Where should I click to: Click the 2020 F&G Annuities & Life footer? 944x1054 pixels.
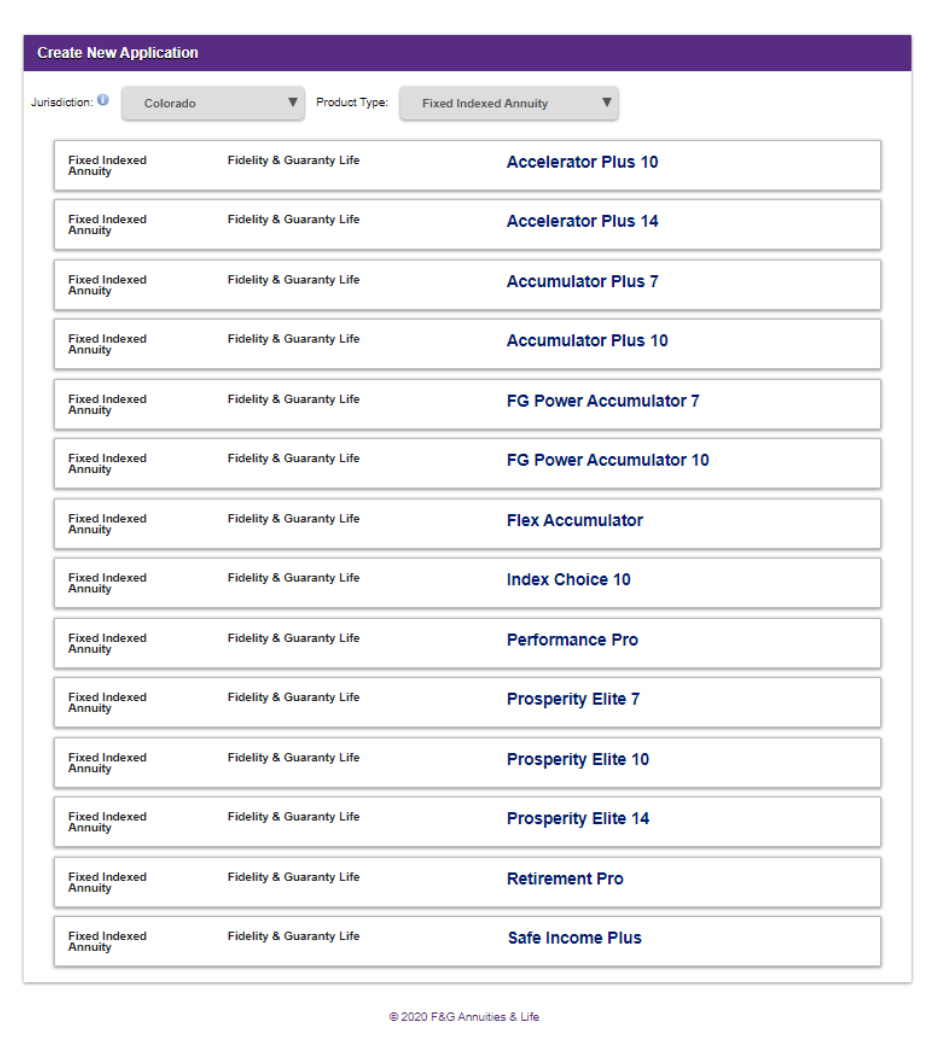coord(464,1017)
